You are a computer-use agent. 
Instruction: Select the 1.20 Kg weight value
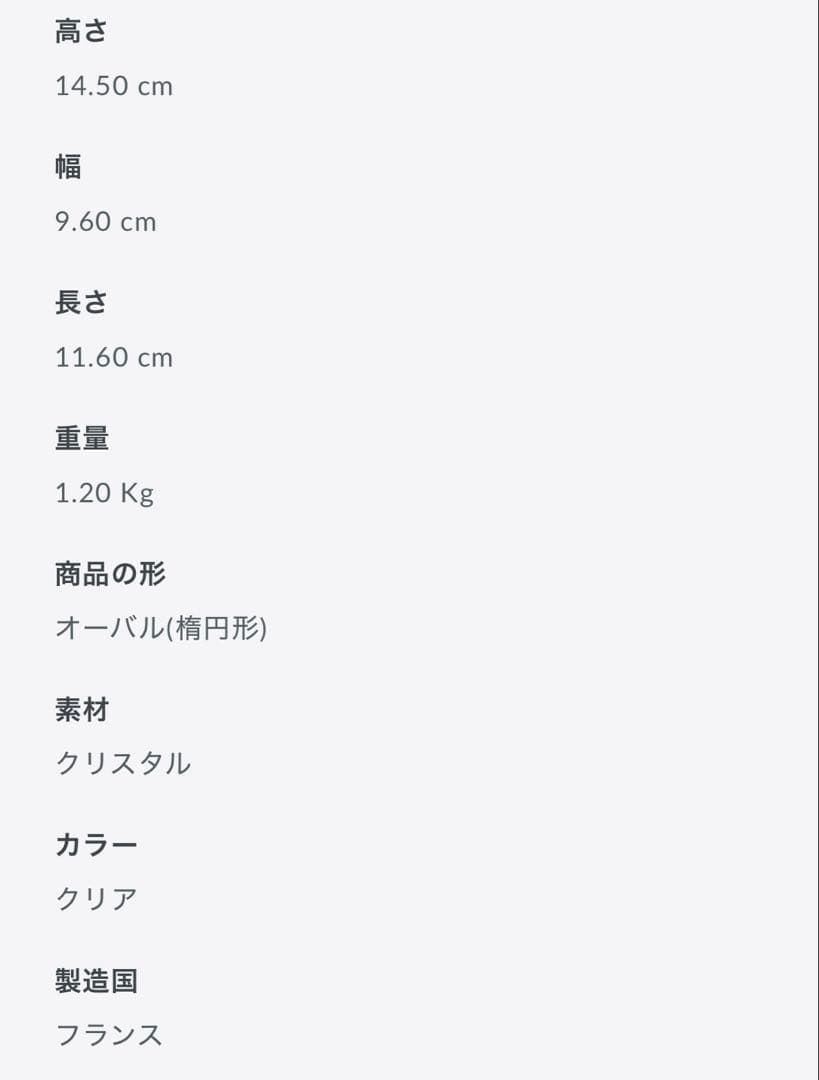click(104, 493)
